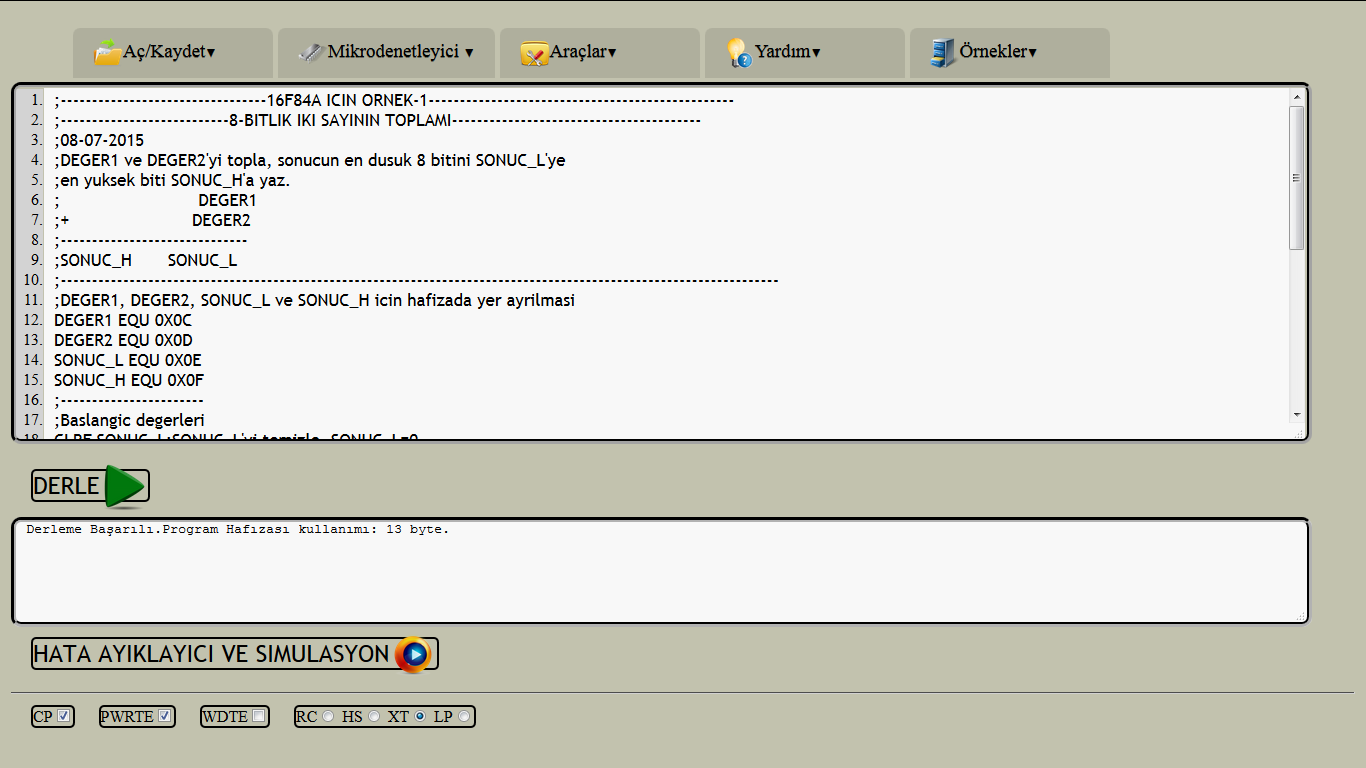Click the HATA AYIKLAYICI VE SIMULASYON text
This screenshot has width=1366, height=768.
coord(211,654)
